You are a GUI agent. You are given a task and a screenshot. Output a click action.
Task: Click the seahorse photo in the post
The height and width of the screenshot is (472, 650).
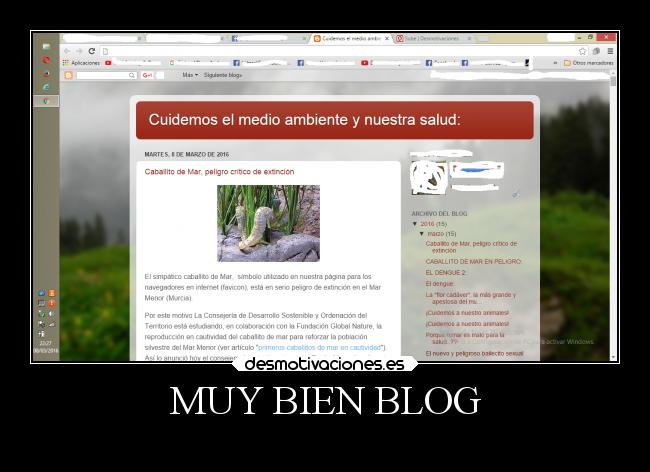tap(268, 223)
